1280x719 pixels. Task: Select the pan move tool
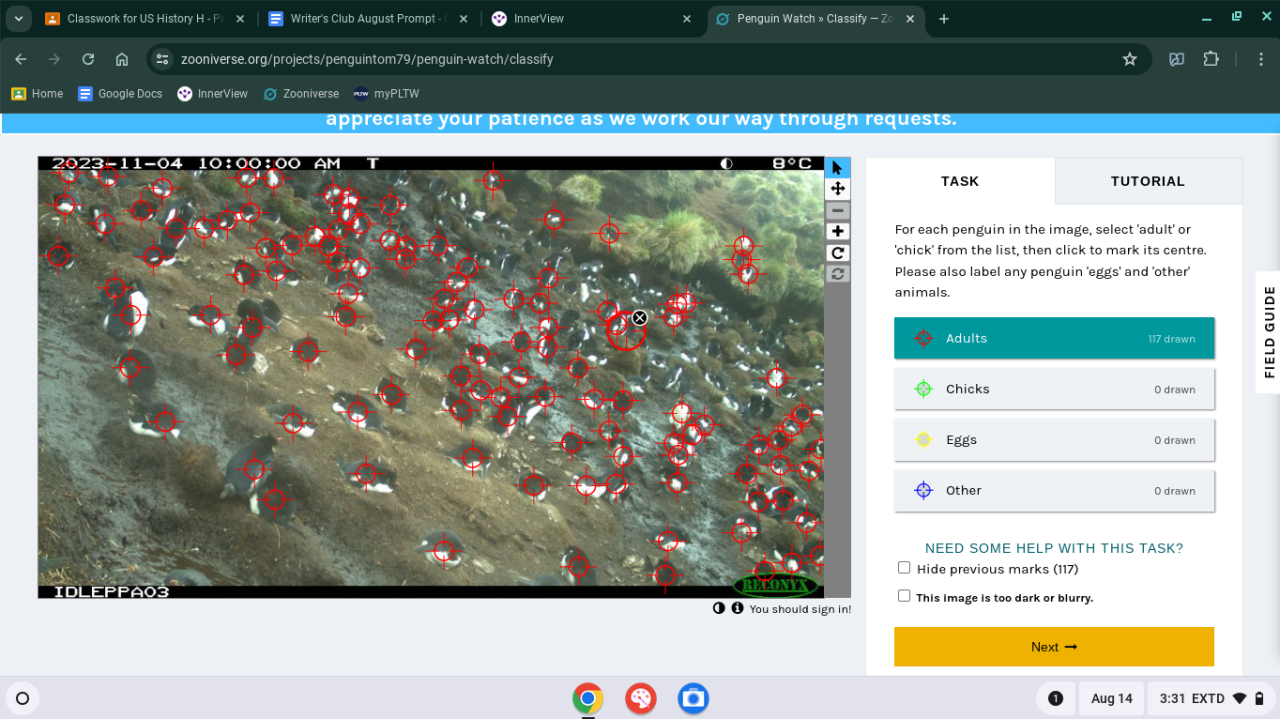coord(838,189)
